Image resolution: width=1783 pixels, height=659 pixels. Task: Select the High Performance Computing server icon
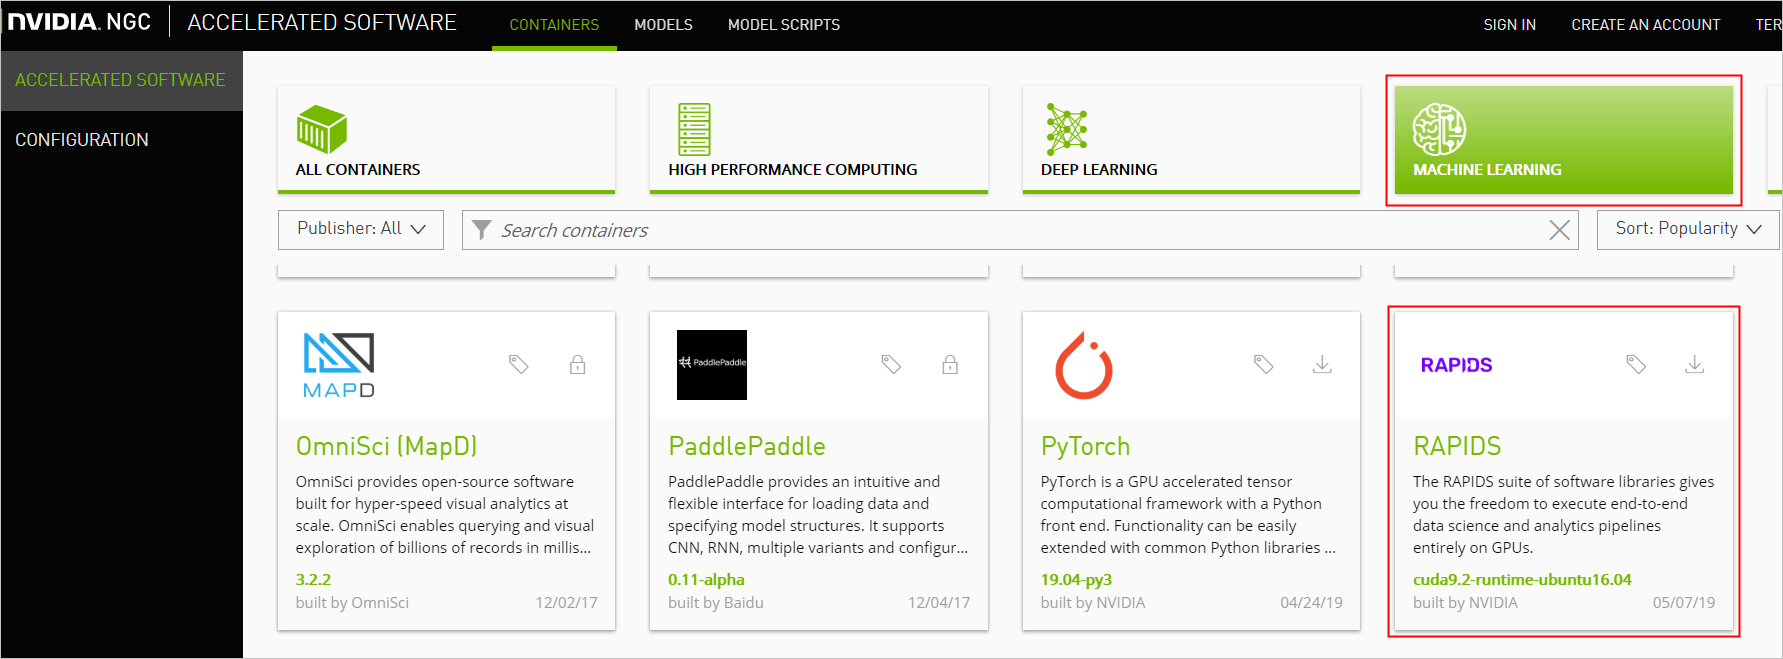click(694, 129)
